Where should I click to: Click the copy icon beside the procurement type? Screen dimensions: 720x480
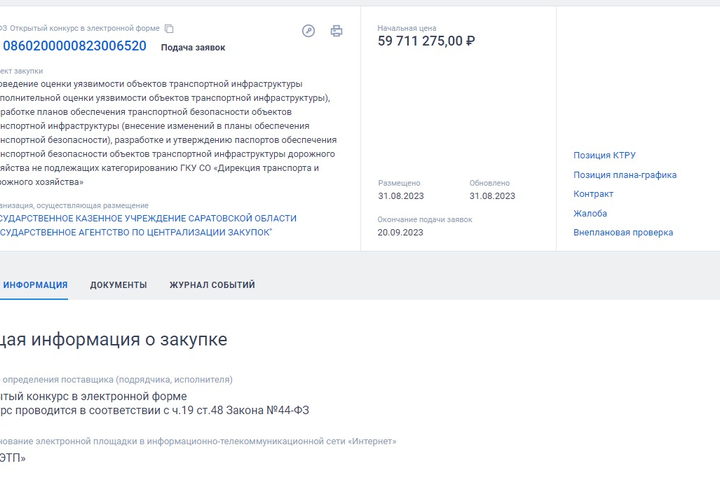(169, 29)
